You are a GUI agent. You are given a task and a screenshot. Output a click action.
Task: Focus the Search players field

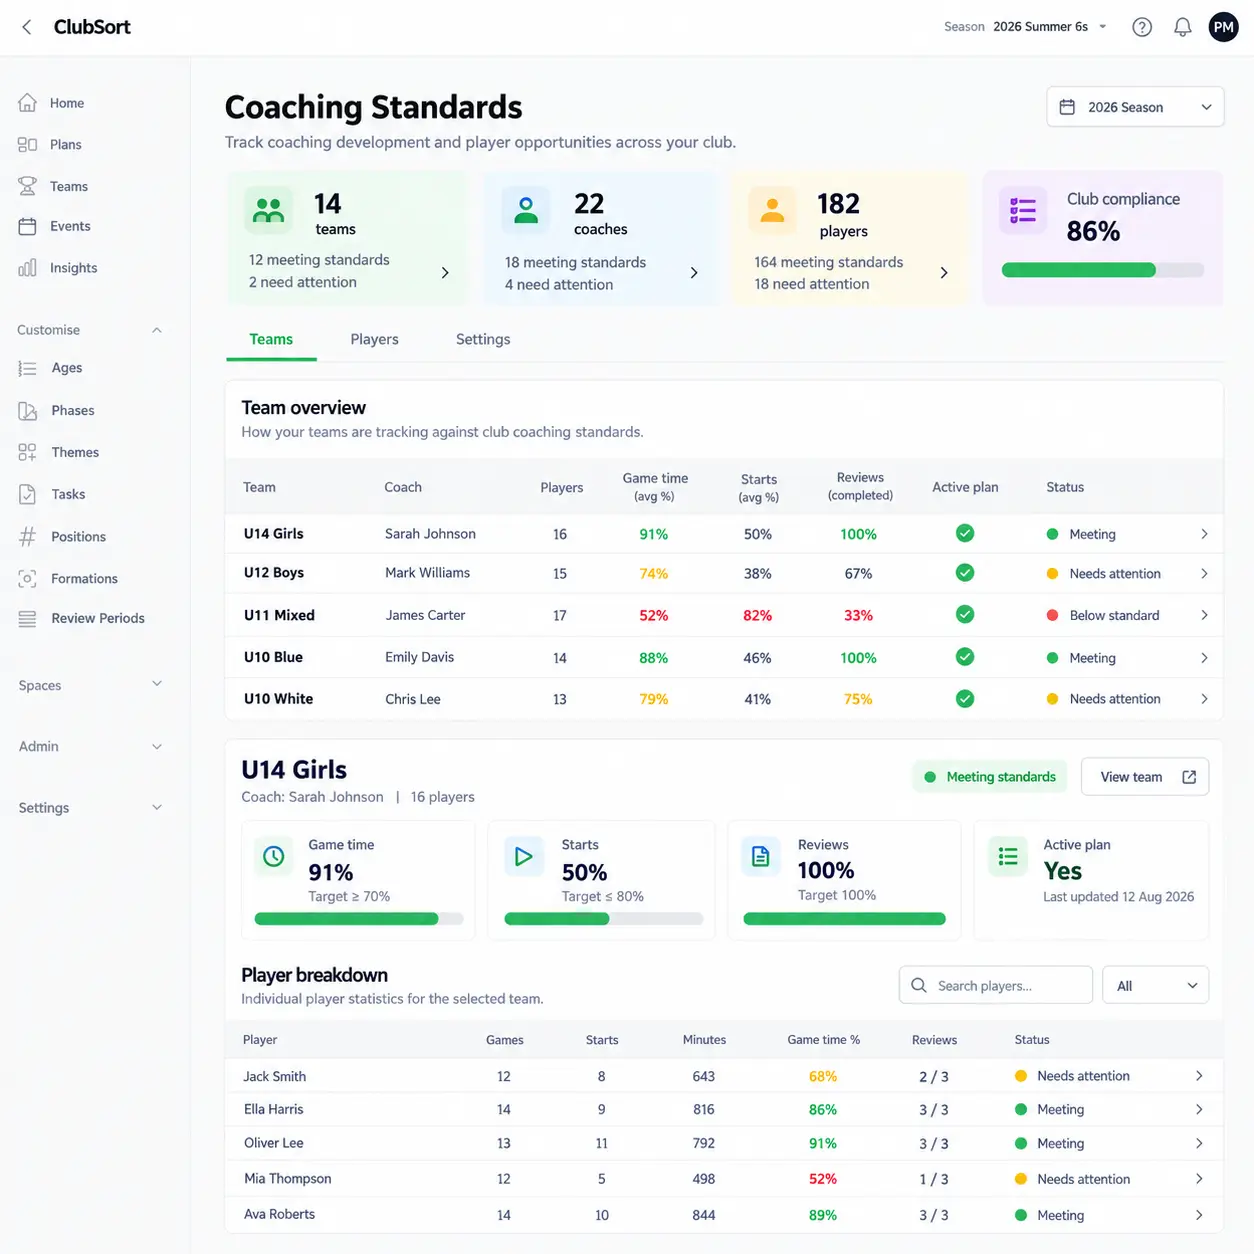tap(996, 985)
